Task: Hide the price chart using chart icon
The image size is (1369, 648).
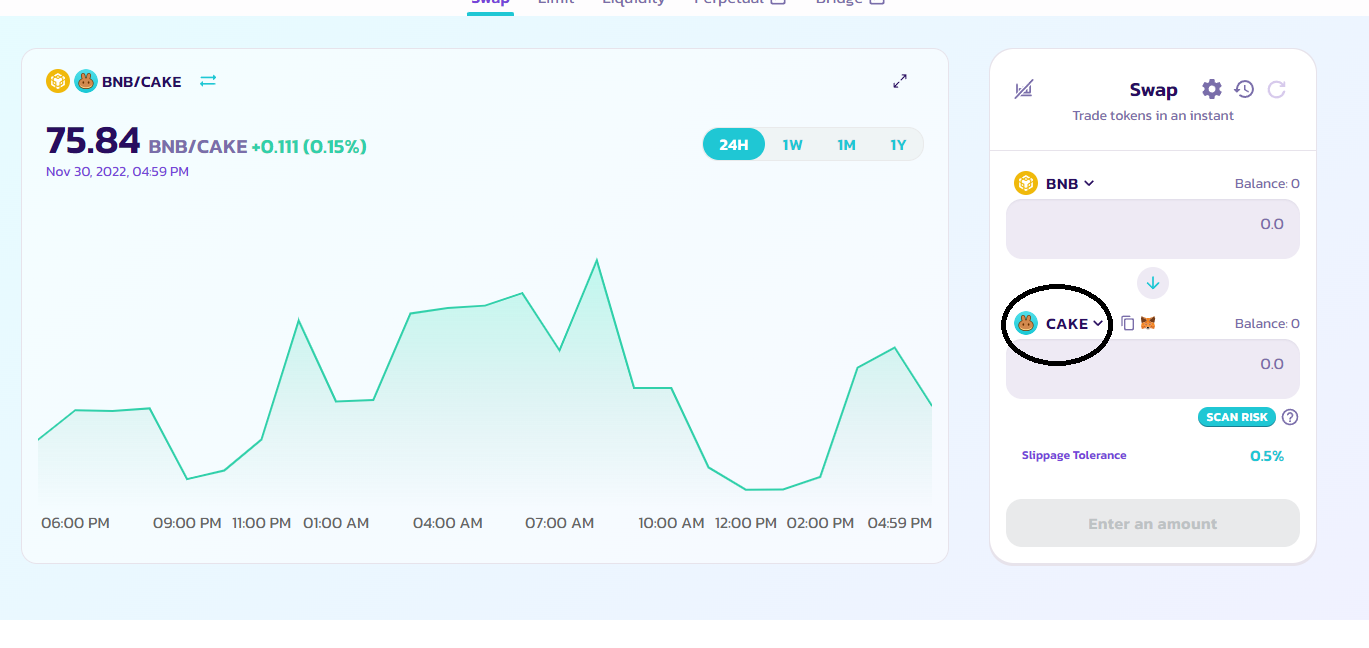Action: 1023,90
